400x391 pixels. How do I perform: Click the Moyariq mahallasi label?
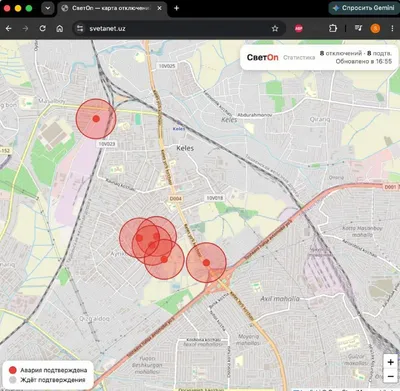pos(248,340)
